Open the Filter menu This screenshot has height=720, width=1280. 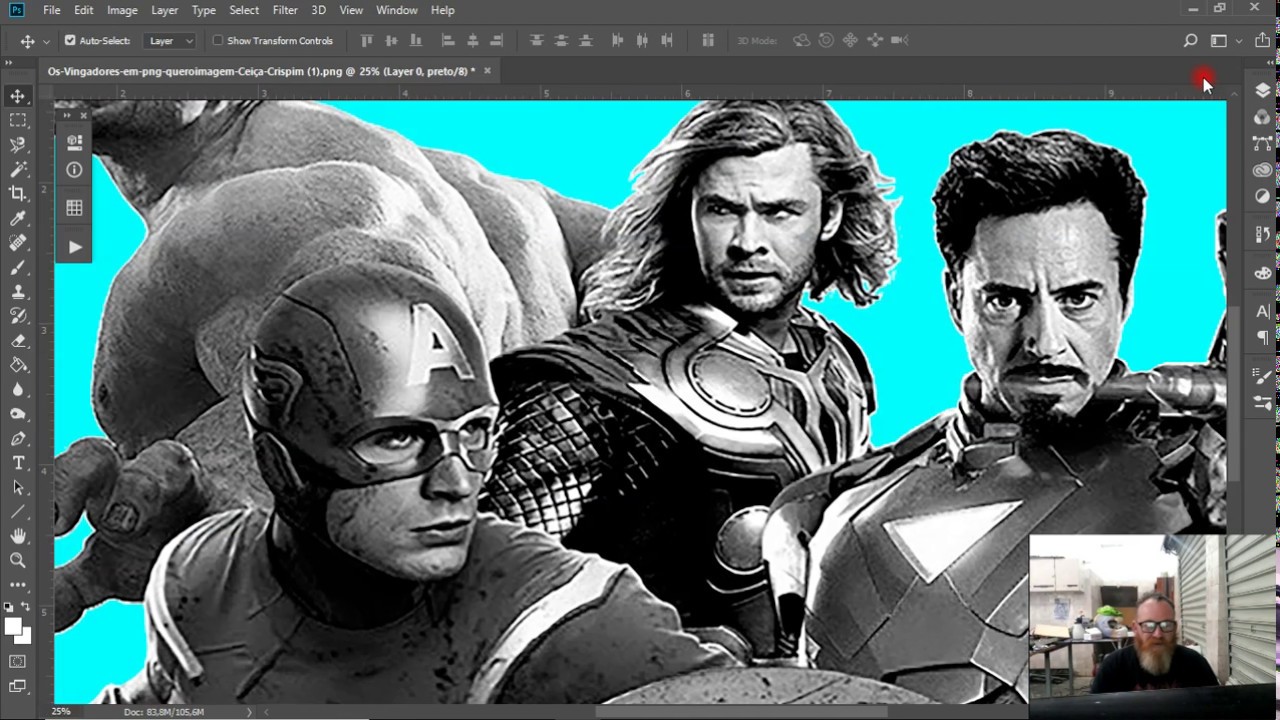coord(285,10)
